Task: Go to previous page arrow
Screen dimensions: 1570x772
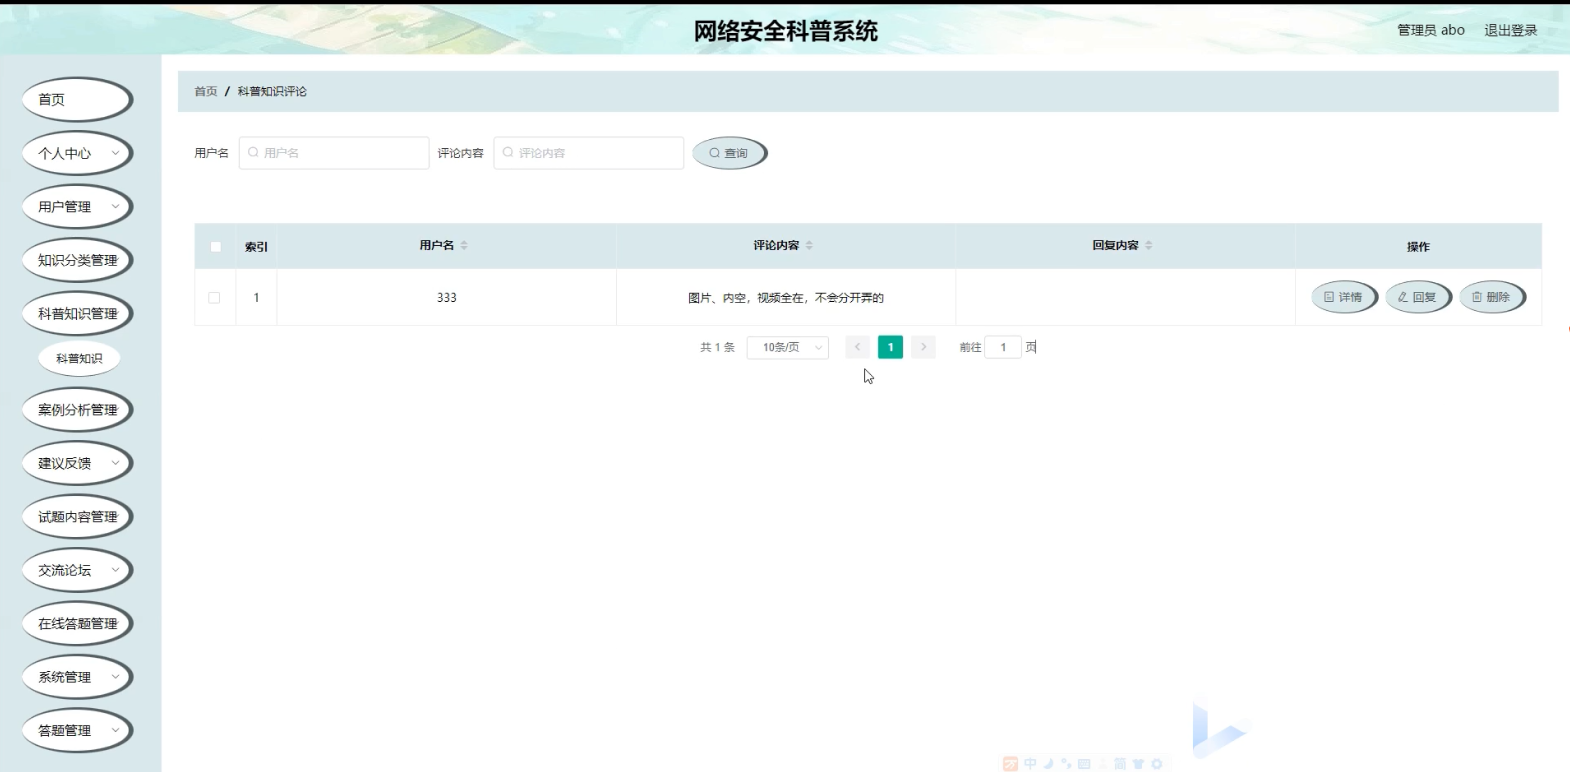Action: pos(857,347)
